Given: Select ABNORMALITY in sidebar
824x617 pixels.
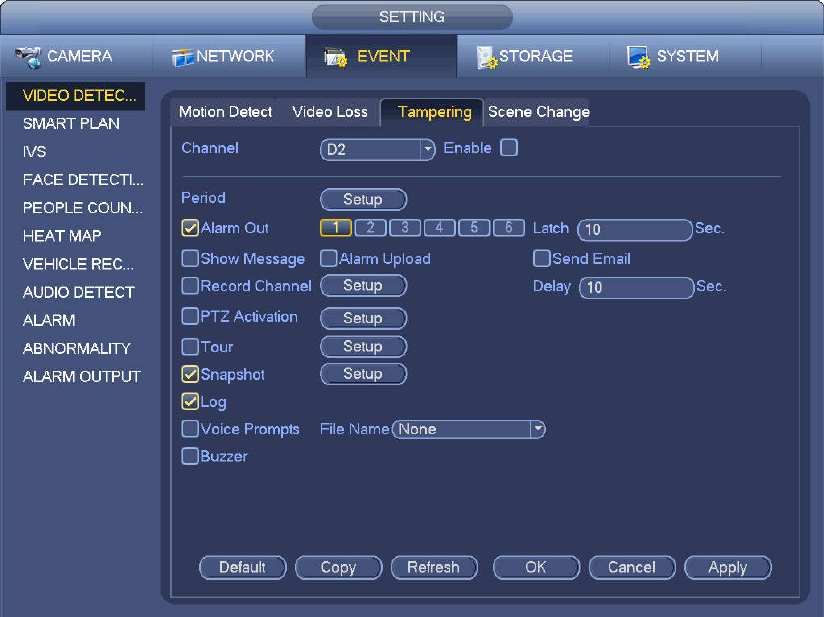Looking at the screenshot, I should (76, 348).
